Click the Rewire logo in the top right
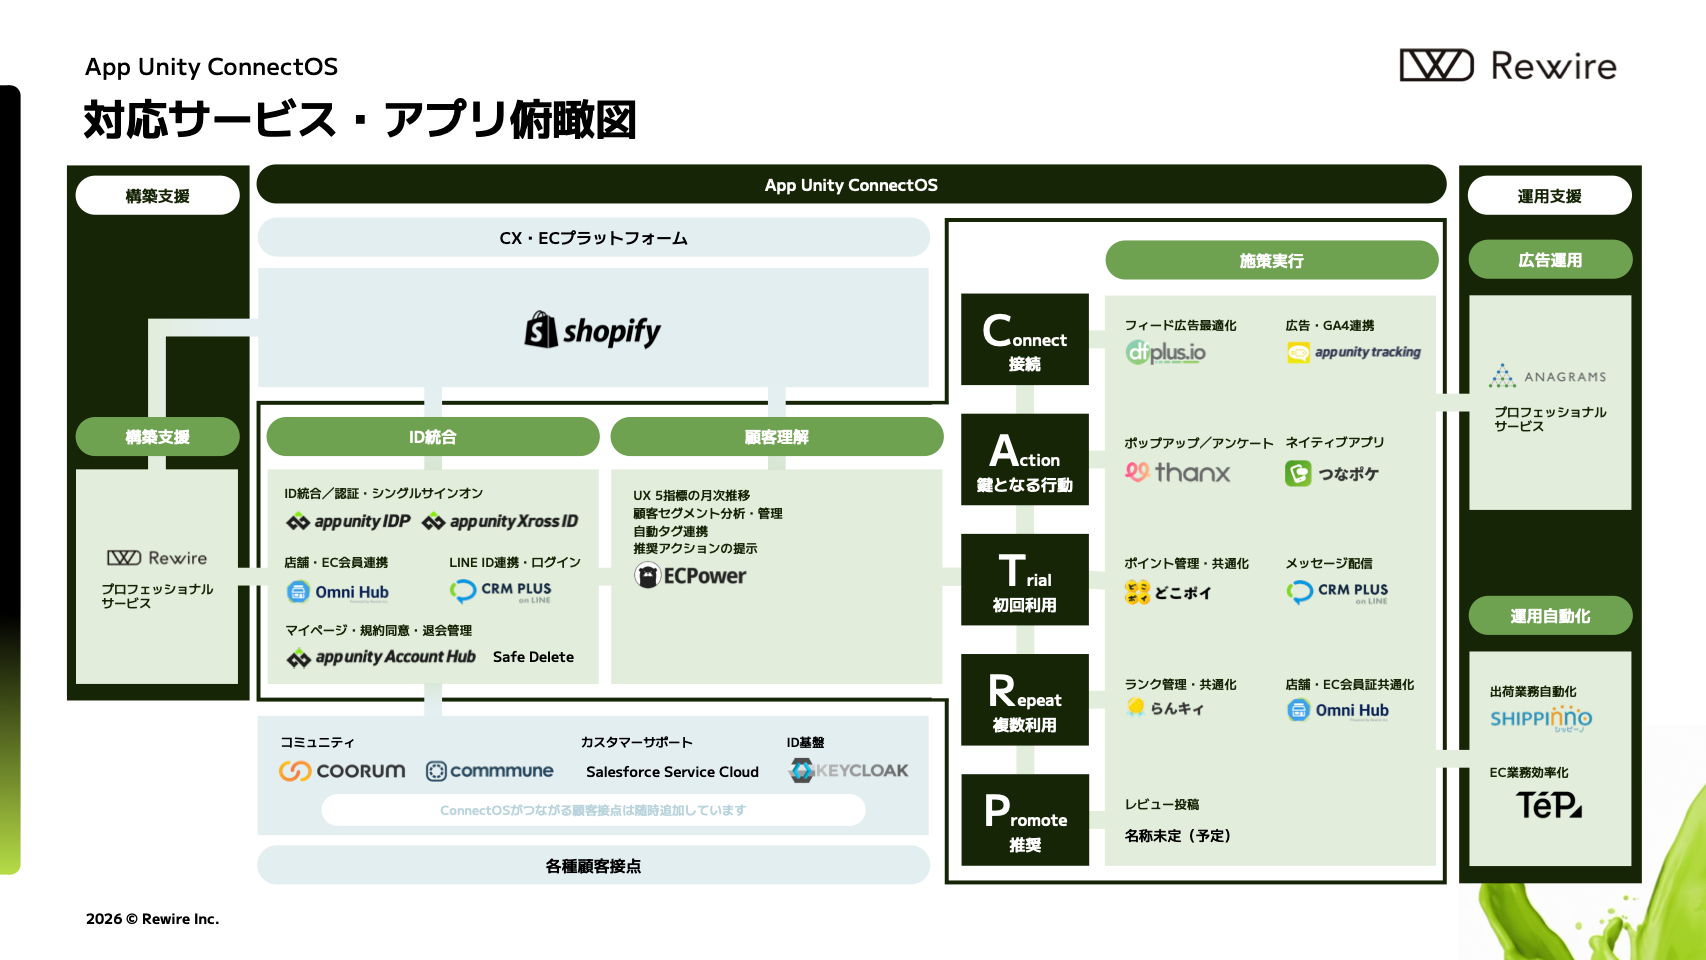The height and width of the screenshot is (960, 1706). tap(1508, 66)
